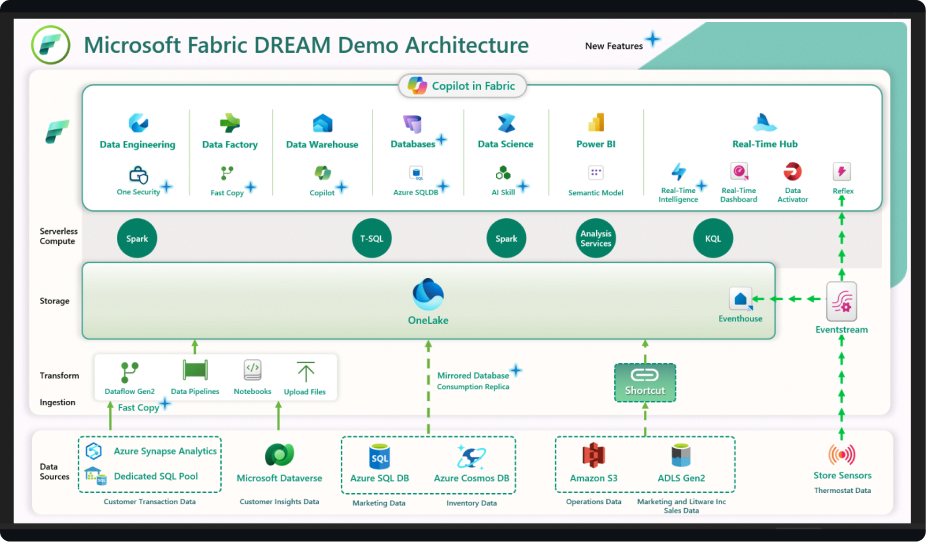Viewport: 926px width, 542px height.
Task: Click the Inventory Data caption
Action: point(471,504)
